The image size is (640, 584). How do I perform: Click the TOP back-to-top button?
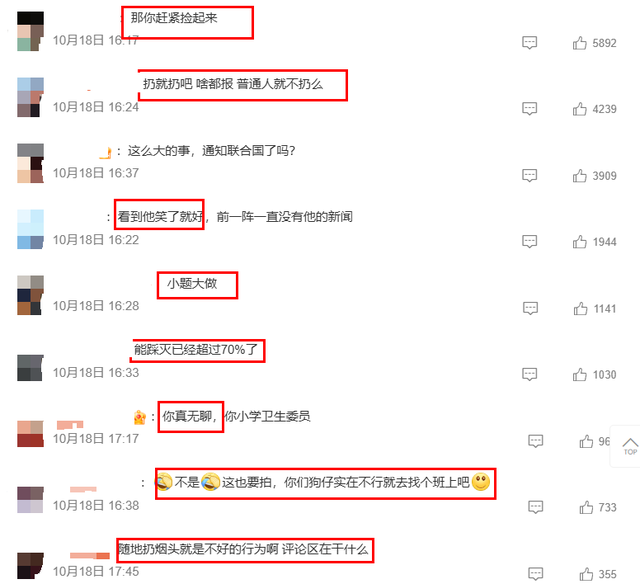630,446
